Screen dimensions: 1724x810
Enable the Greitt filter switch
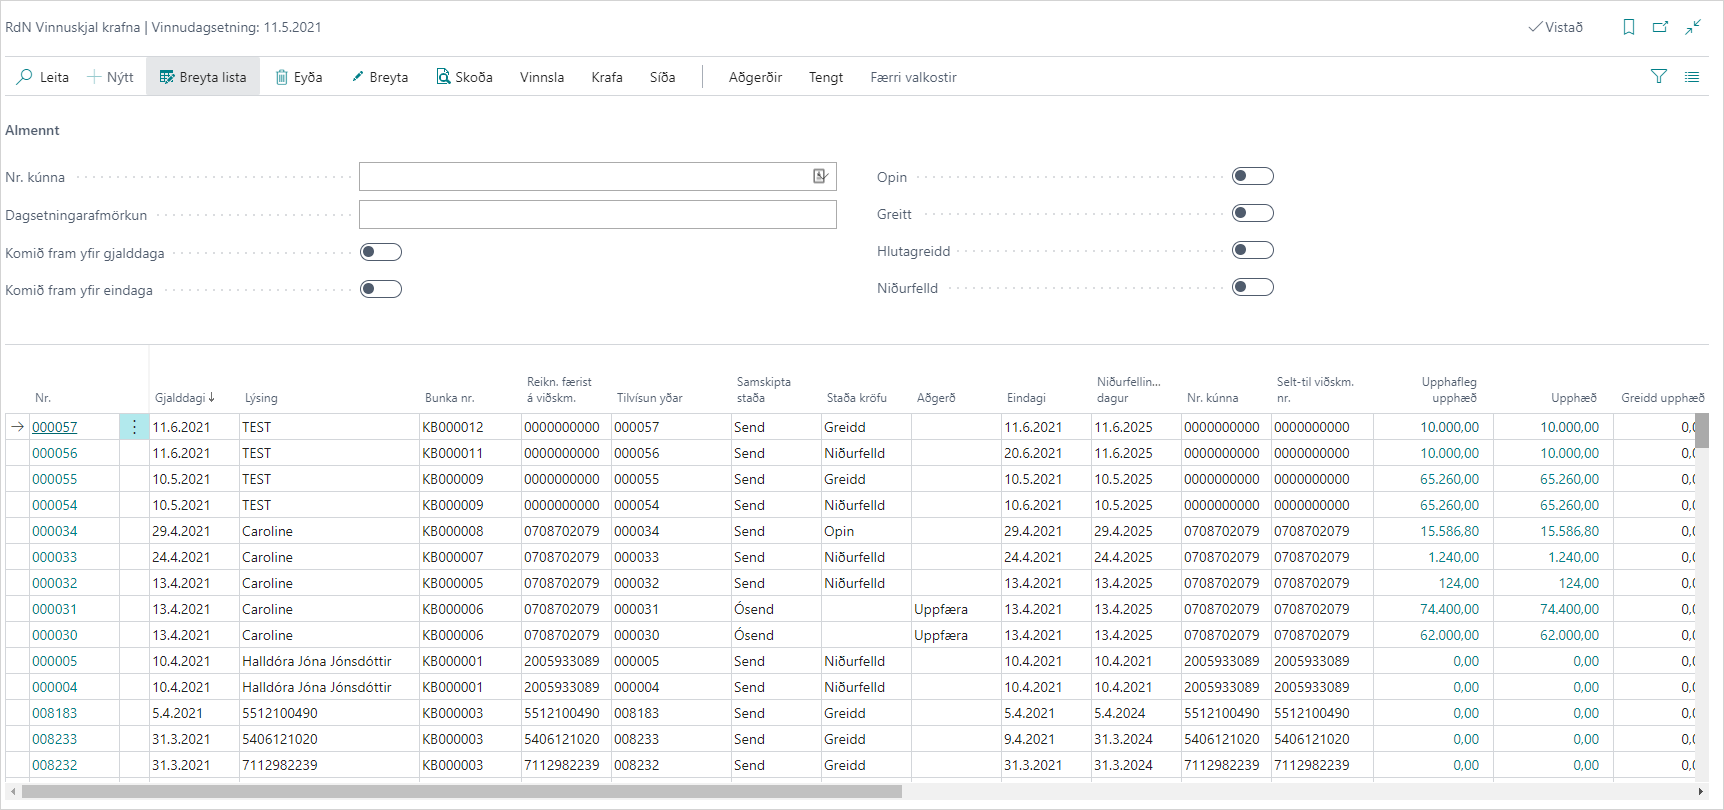[1253, 213]
